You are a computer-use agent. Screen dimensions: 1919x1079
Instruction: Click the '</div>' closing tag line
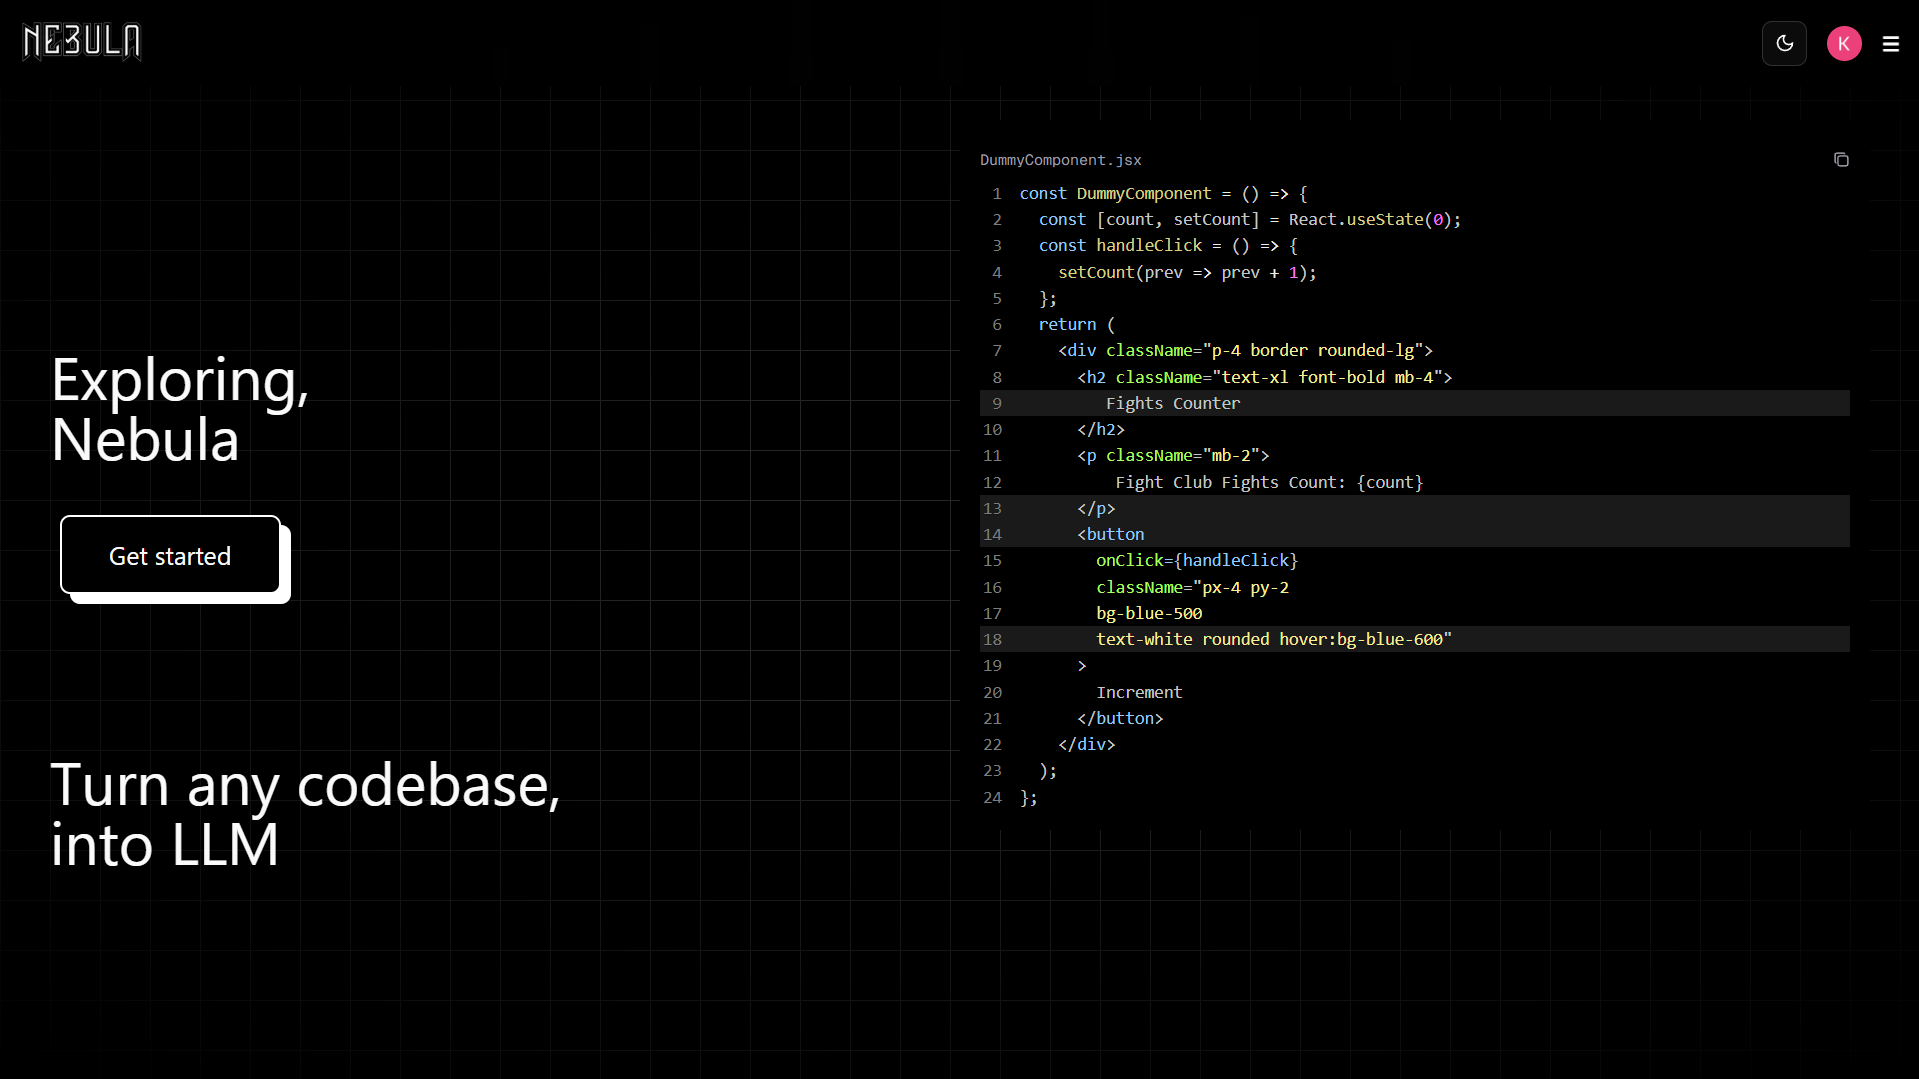1415,744
